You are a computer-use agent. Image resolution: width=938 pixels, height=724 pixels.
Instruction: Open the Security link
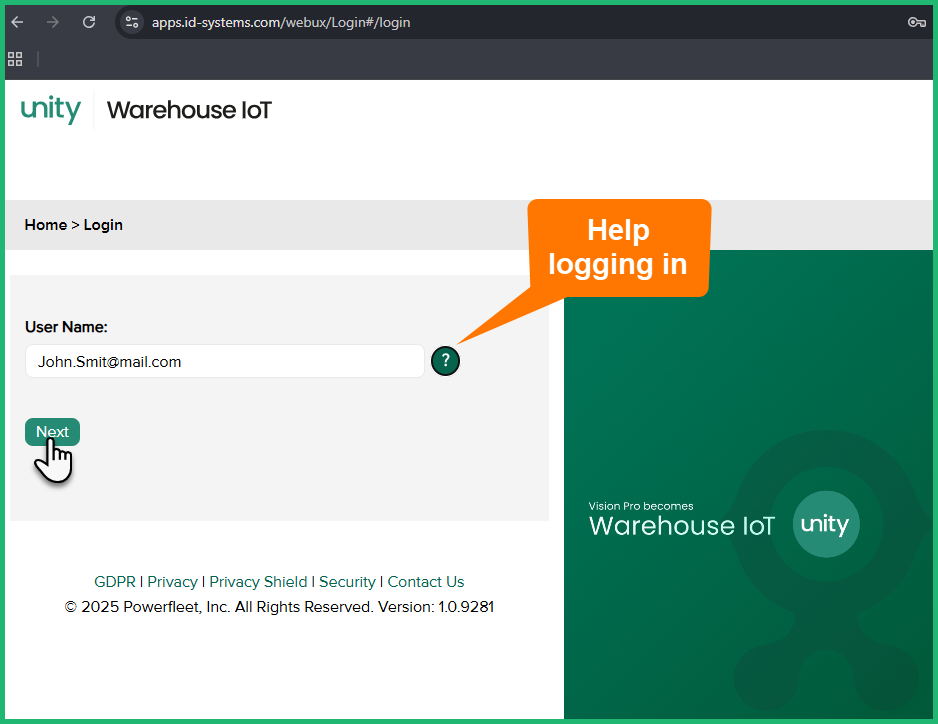347,581
